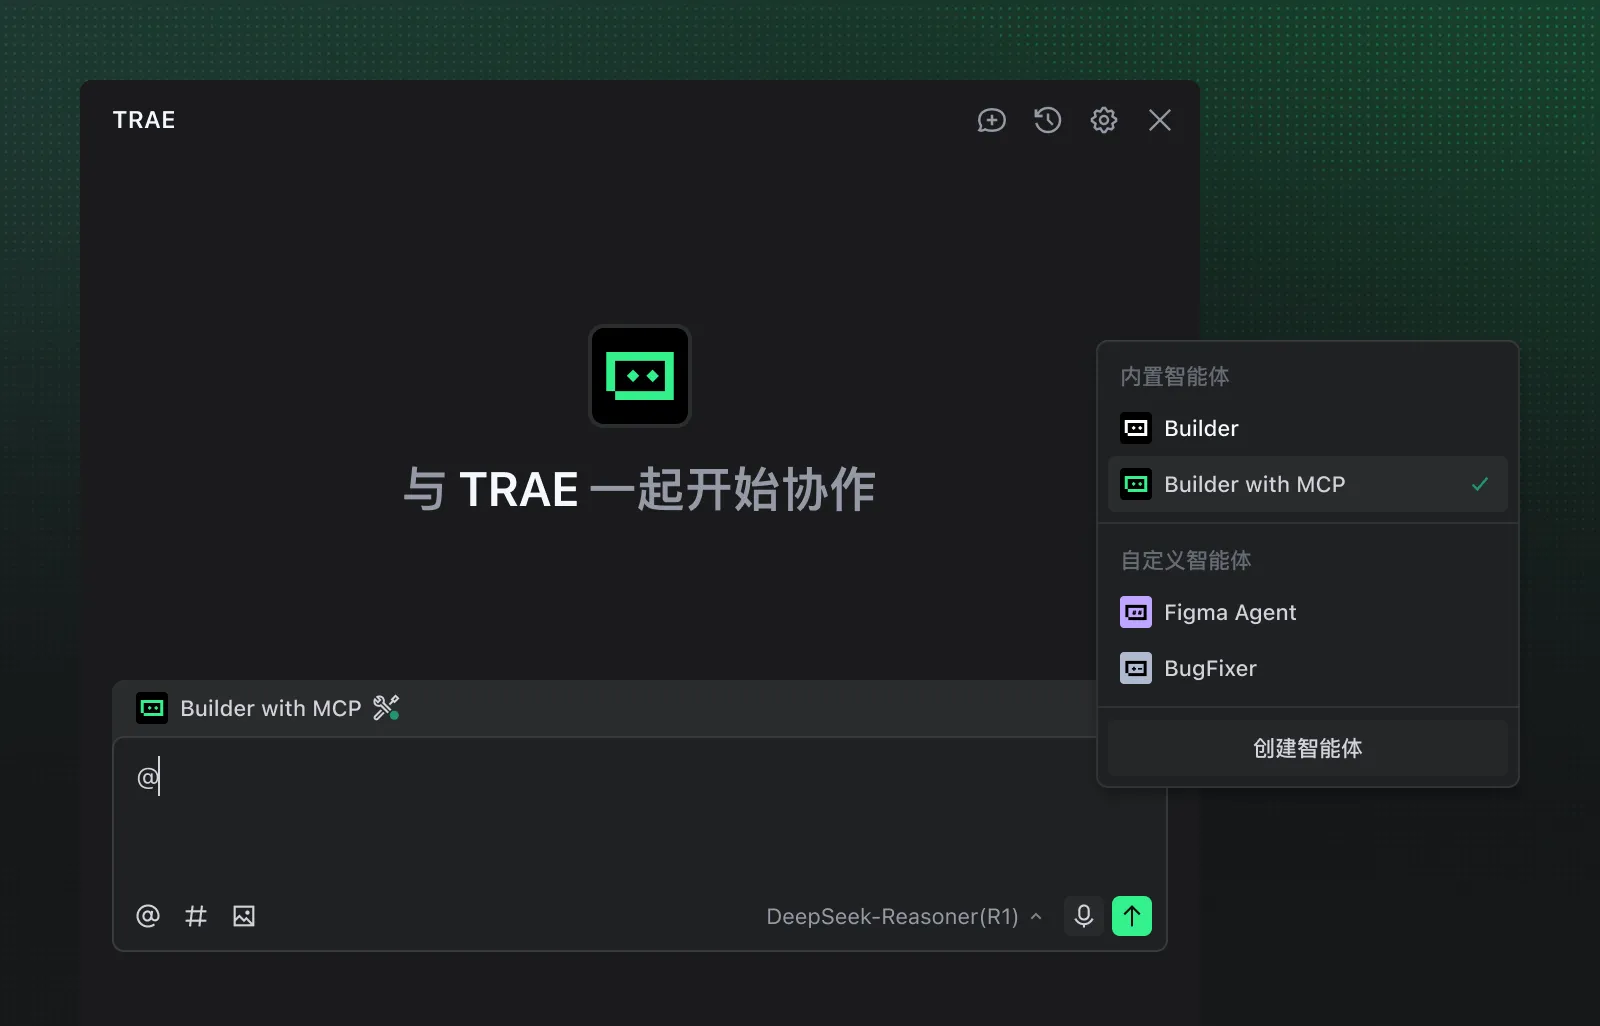Open settings gear icon in TRAE header

point(1103,121)
